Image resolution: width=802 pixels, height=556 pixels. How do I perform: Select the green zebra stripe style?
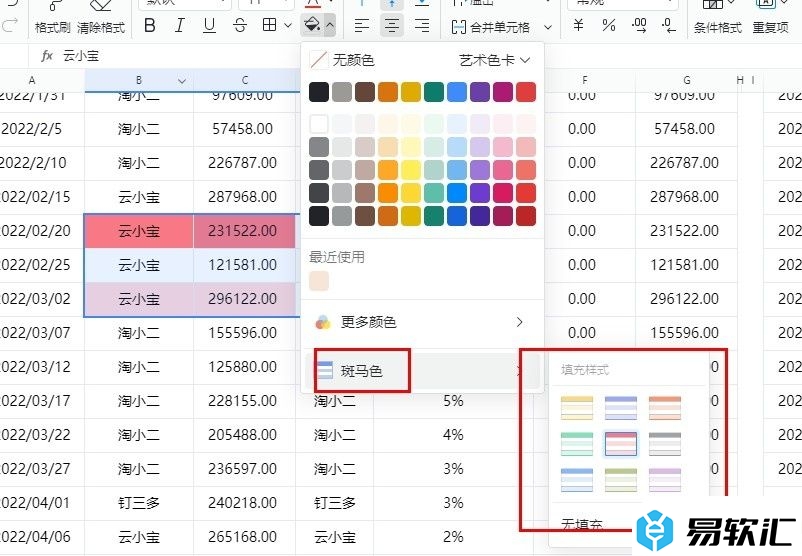(x=577, y=443)
